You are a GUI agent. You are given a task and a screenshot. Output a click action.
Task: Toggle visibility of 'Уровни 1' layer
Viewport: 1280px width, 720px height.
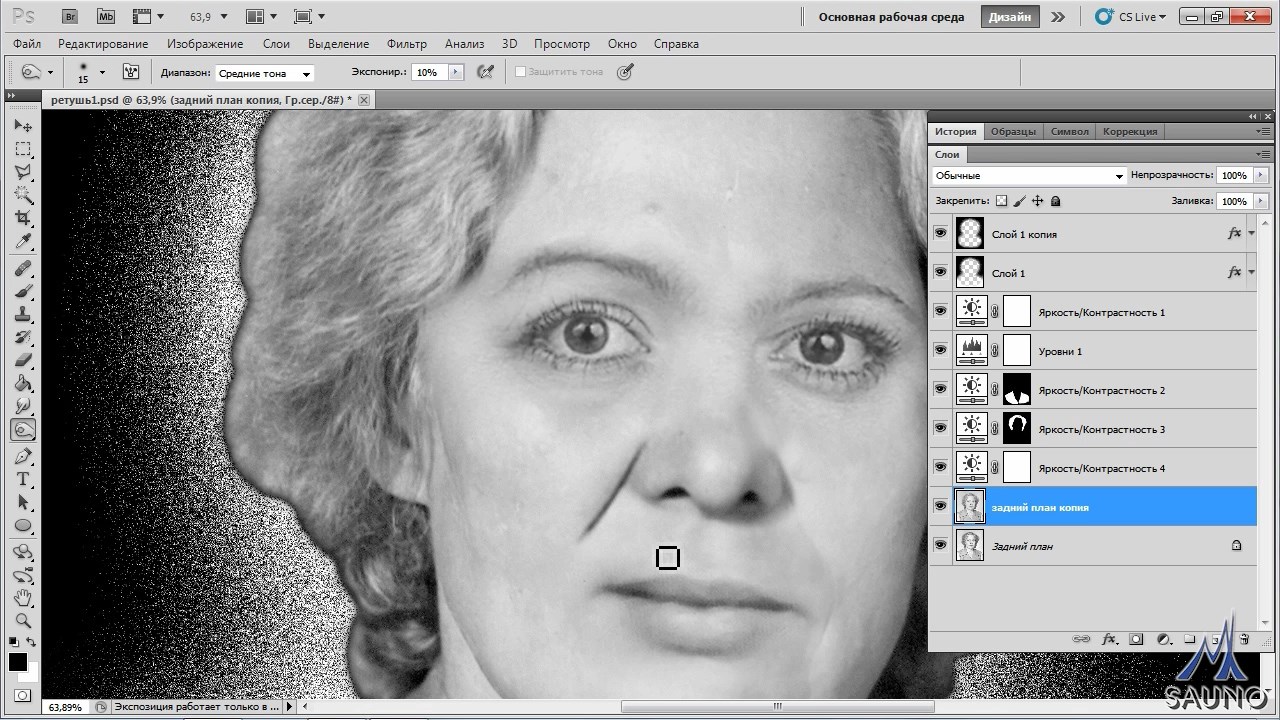[x=940, y=351]
